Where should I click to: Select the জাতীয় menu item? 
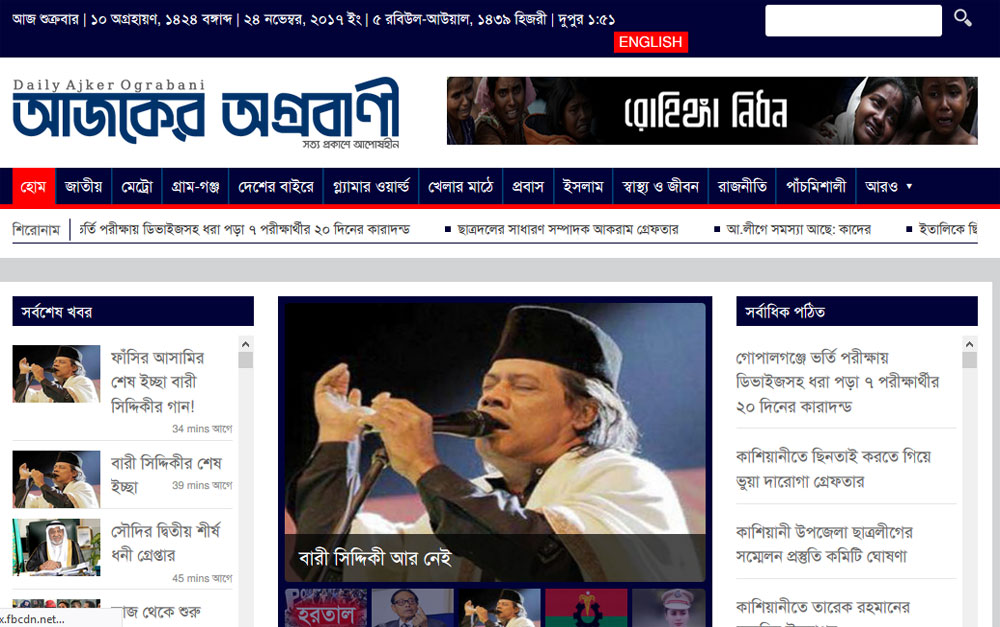84,187
